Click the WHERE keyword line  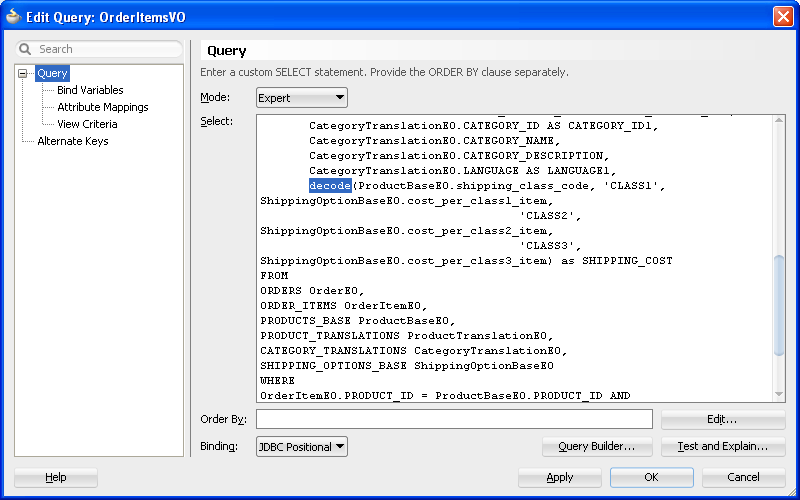click(278, 381)
